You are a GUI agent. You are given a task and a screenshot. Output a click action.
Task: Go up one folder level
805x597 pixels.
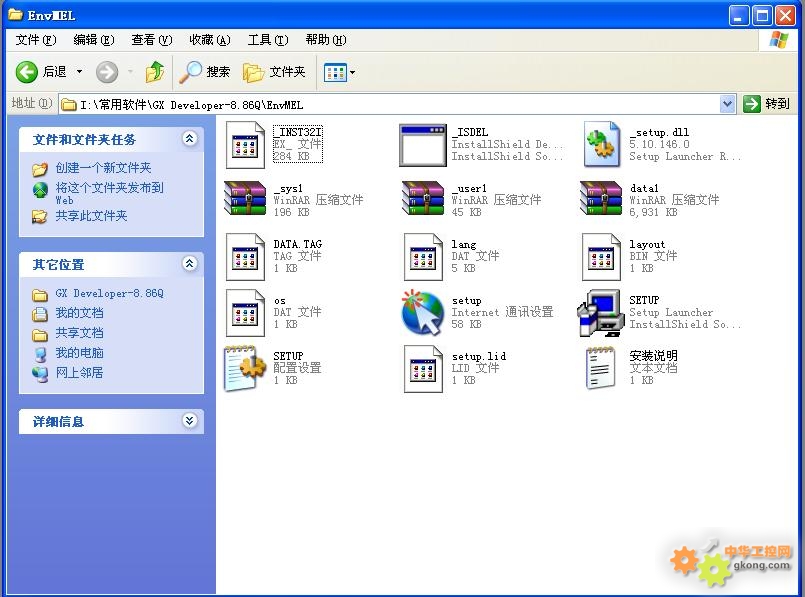tap(155, 72)
